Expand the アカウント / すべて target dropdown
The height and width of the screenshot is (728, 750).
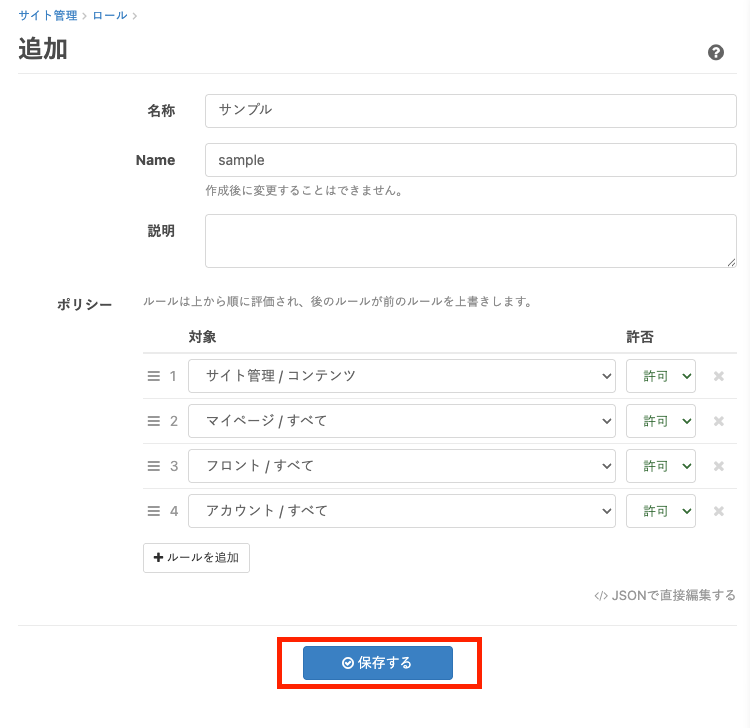click(x=401, y=511)
